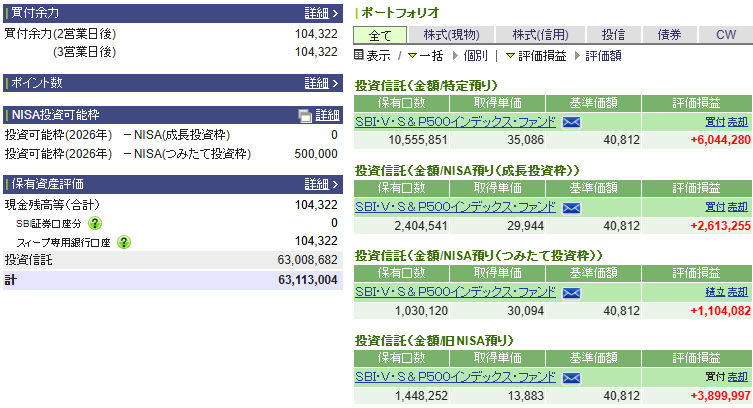The width and height of the screenshot is (753, 408).
Task: Open 詳細 in the 保有資産評価 header
Action: pyautogui.click(x=321, y=184)
